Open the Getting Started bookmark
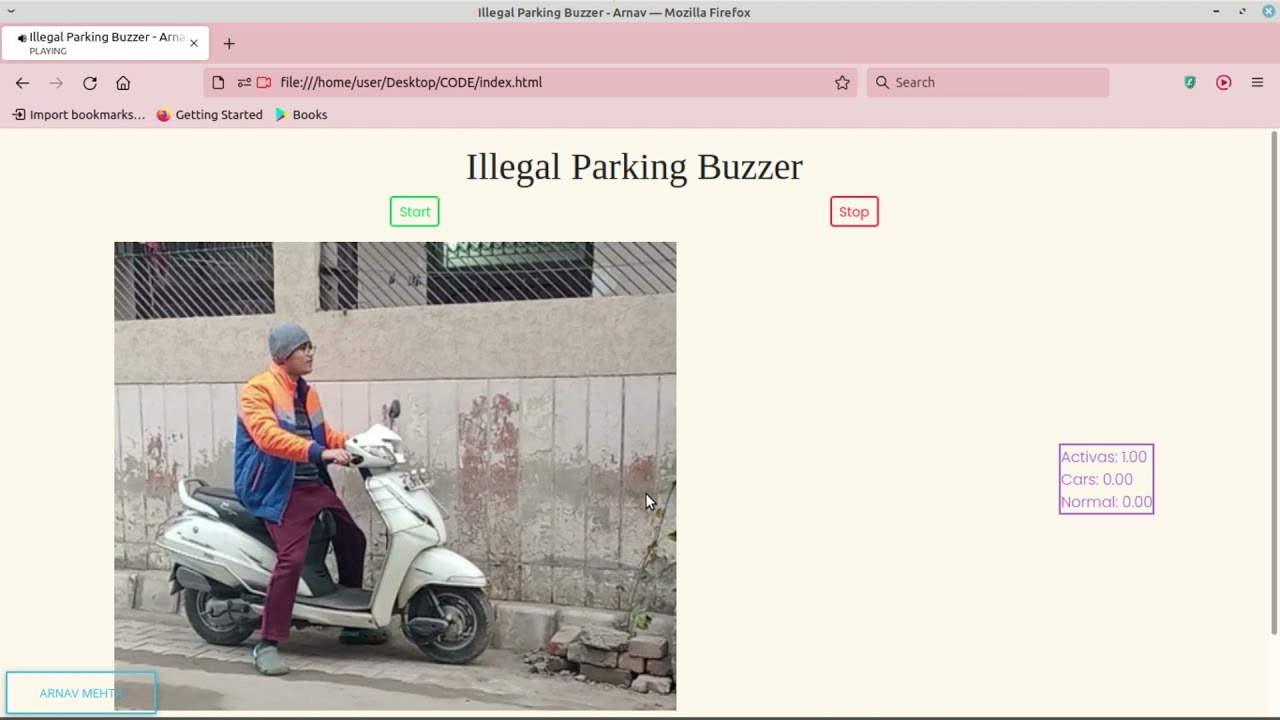 [x=210, y=115]
